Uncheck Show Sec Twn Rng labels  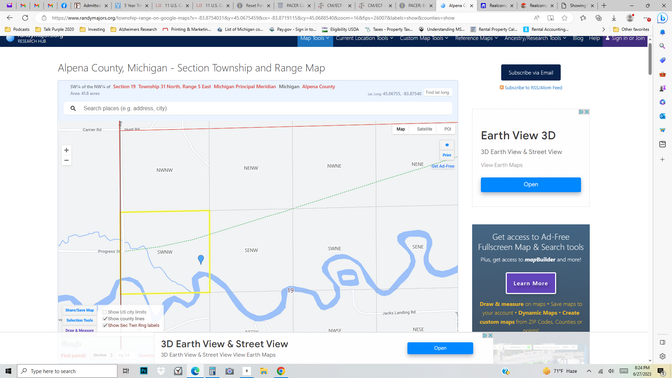click(105, 325)
